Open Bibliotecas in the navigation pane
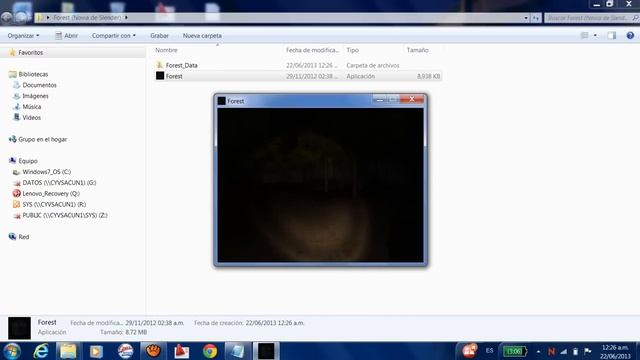 pos(33,74)
